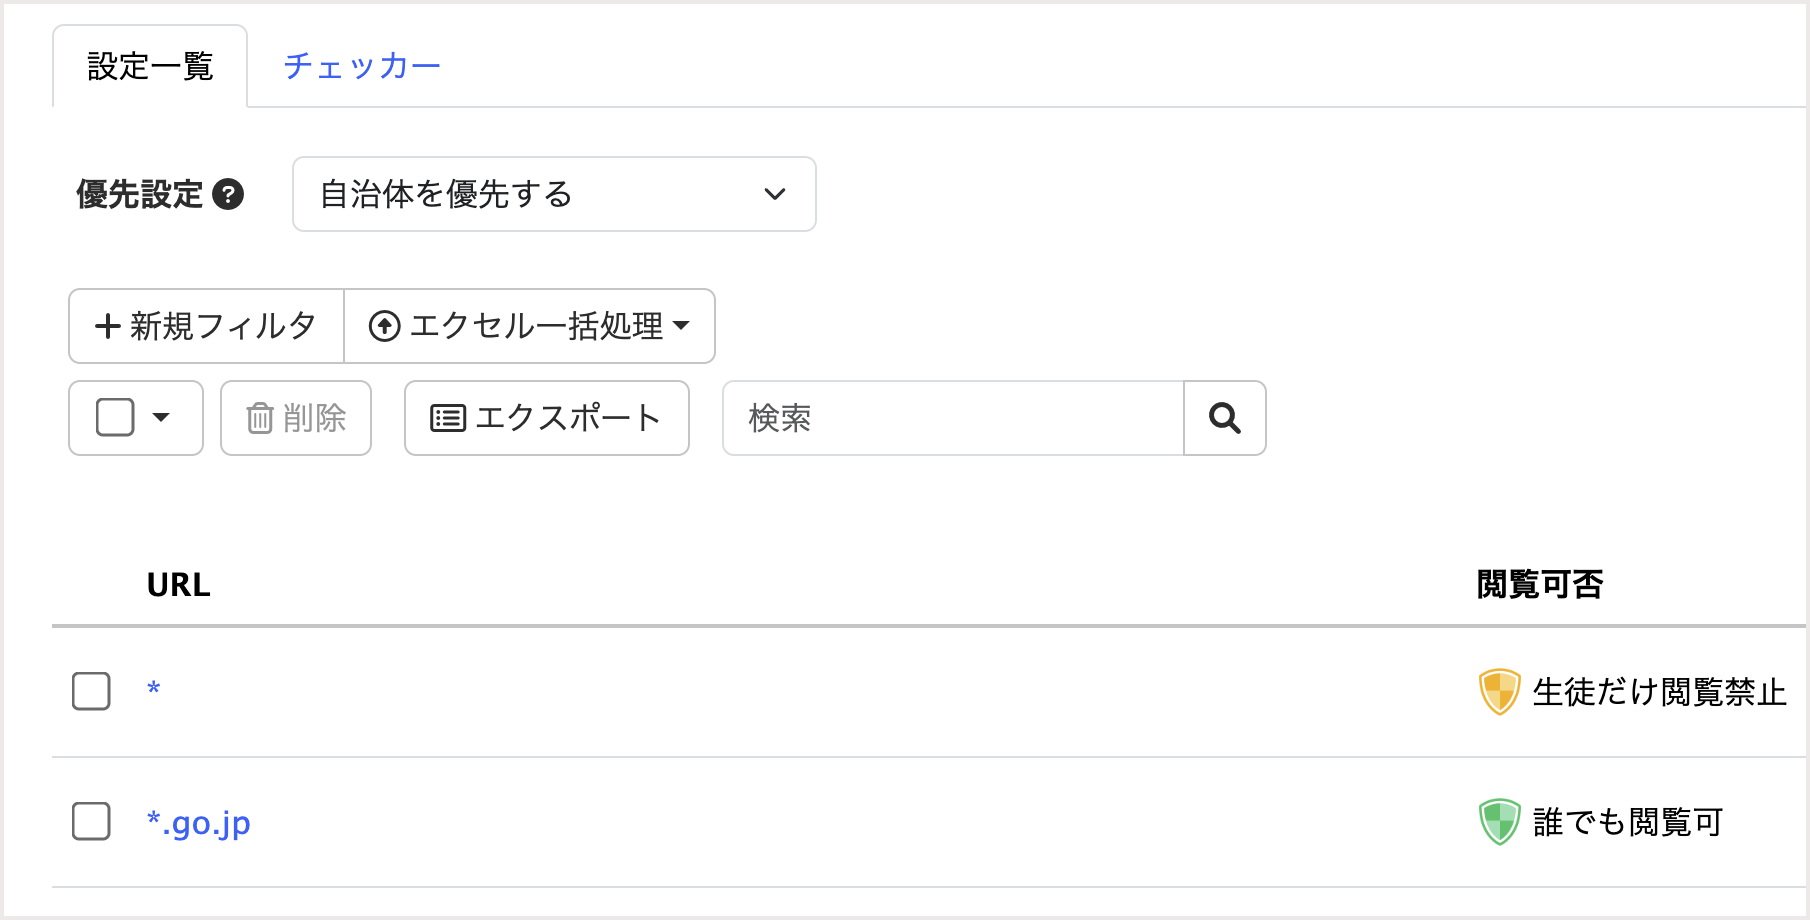Check the select-all checkbox in toolbar
Screen dimensions: 1810x920
tap(115, 418)
